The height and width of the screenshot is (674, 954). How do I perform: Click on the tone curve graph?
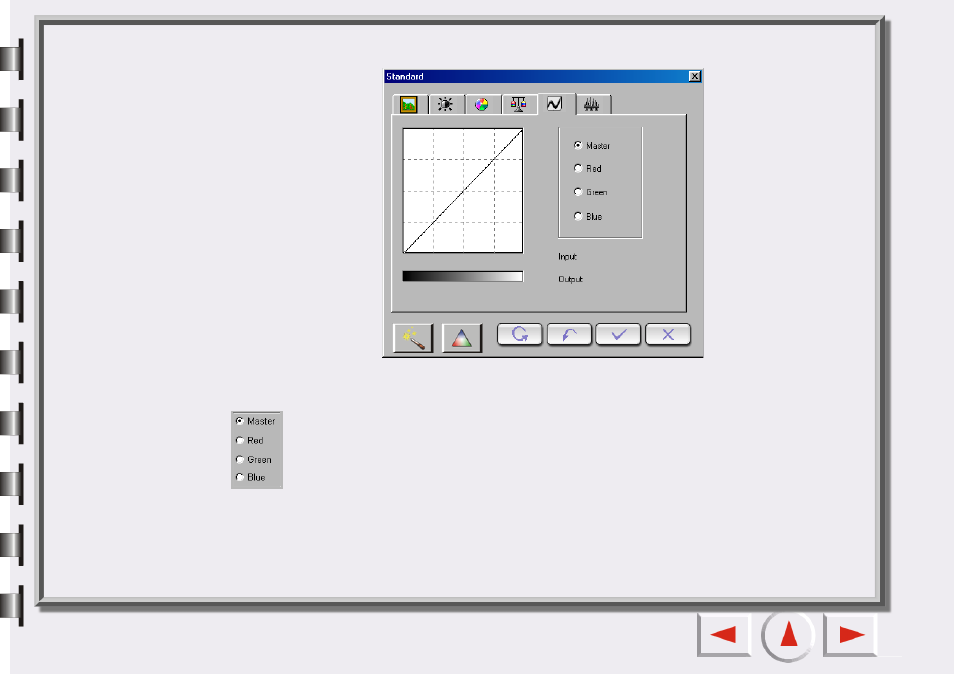click(x=463, y=190)
